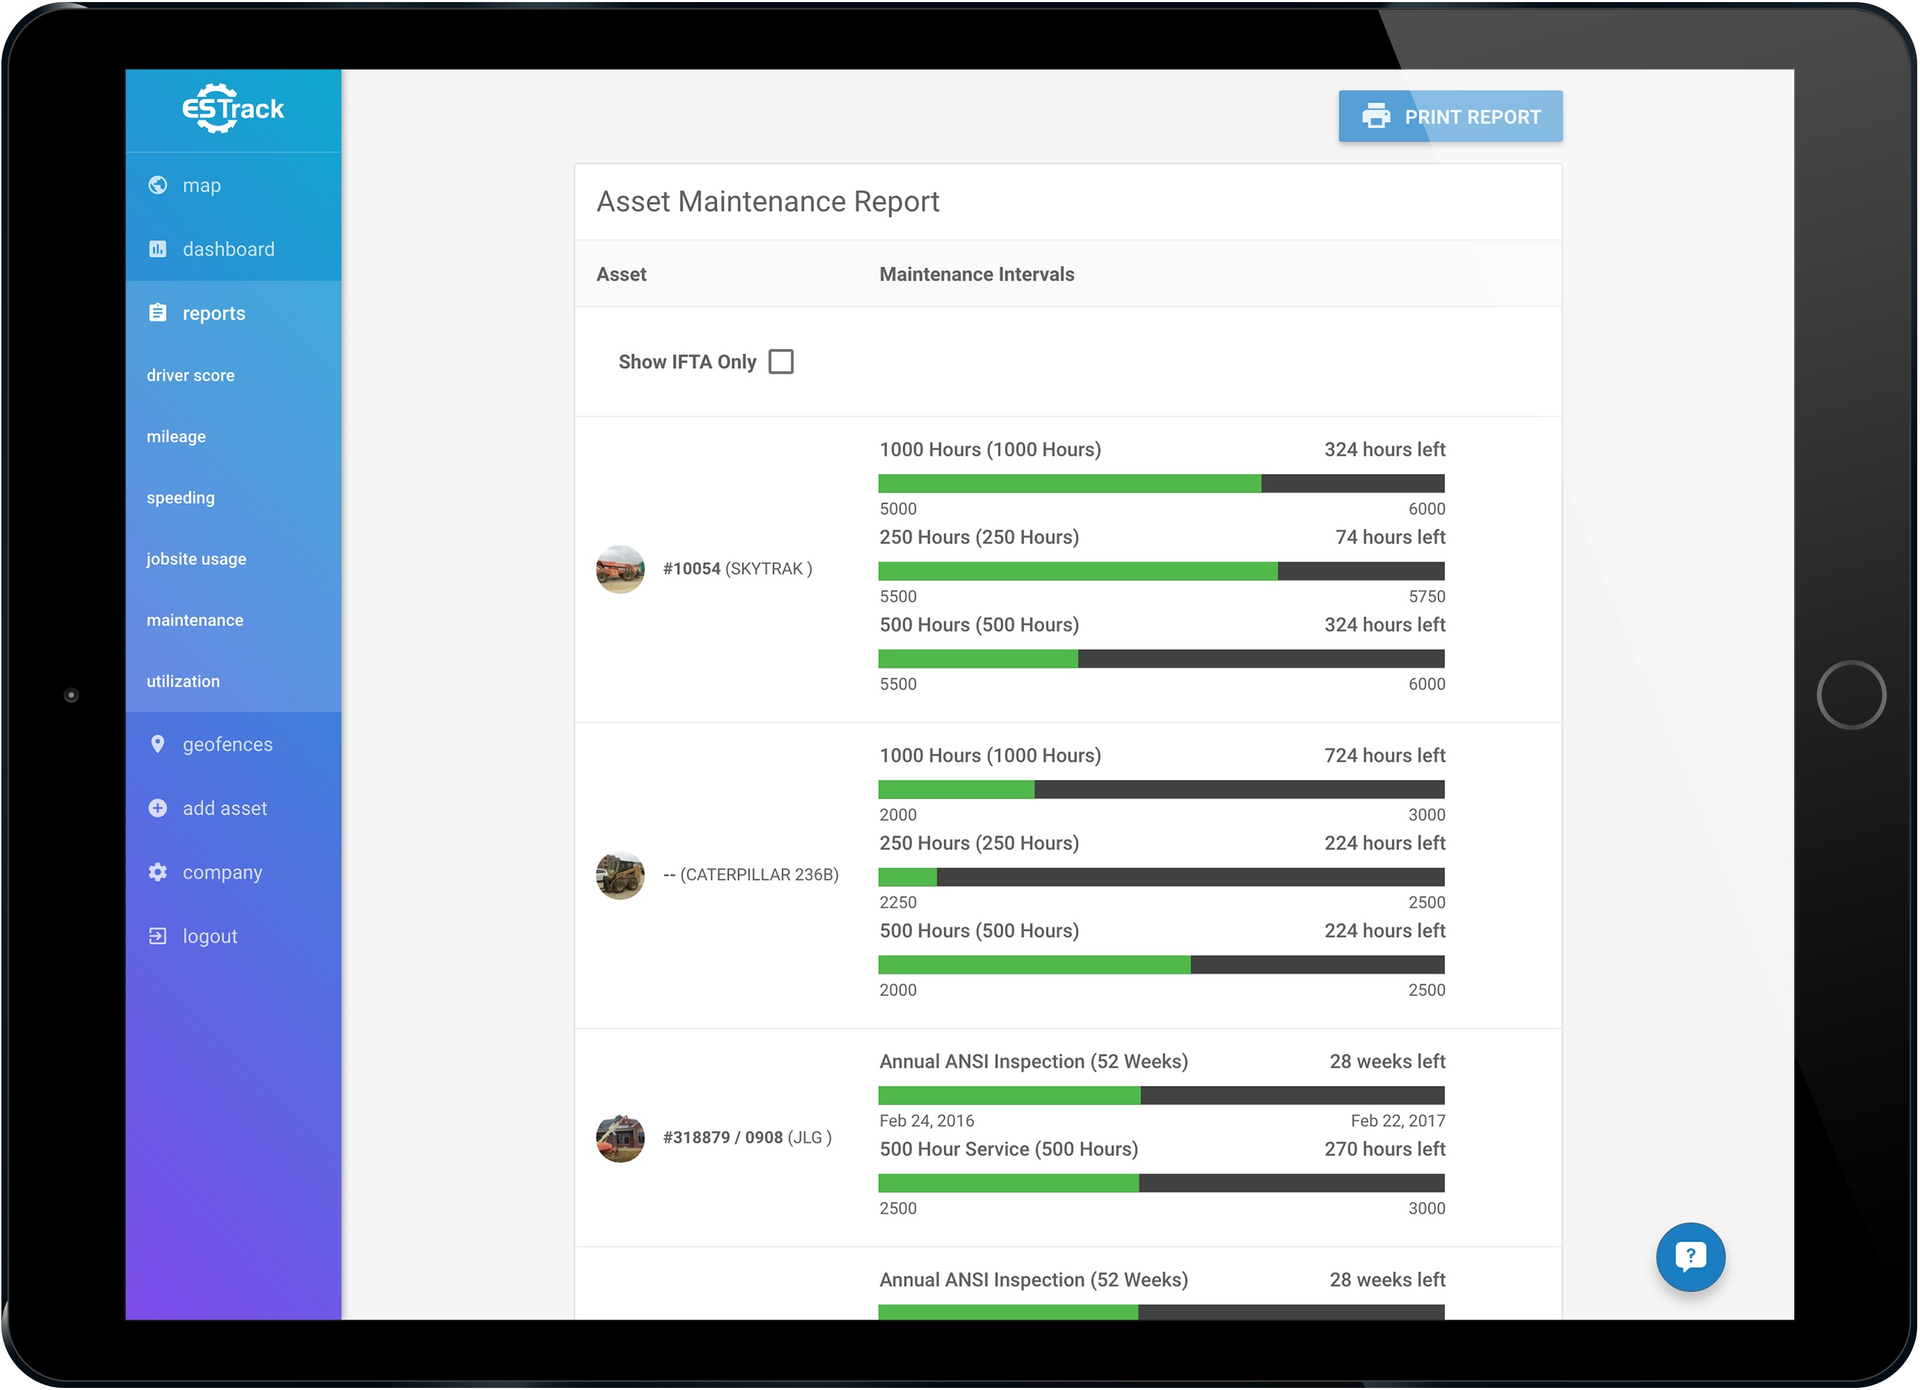Open the mileage report

[176, 436]
